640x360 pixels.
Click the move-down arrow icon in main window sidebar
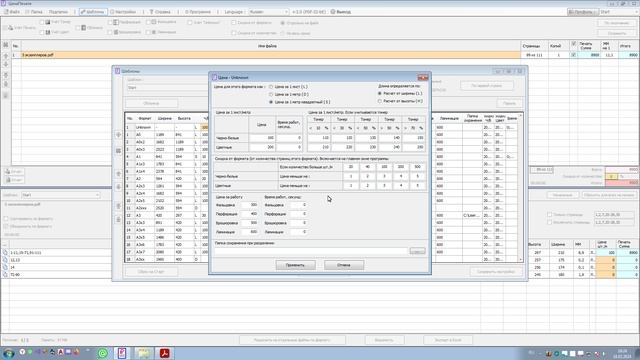pyautogui.click(x=6, y=65)
